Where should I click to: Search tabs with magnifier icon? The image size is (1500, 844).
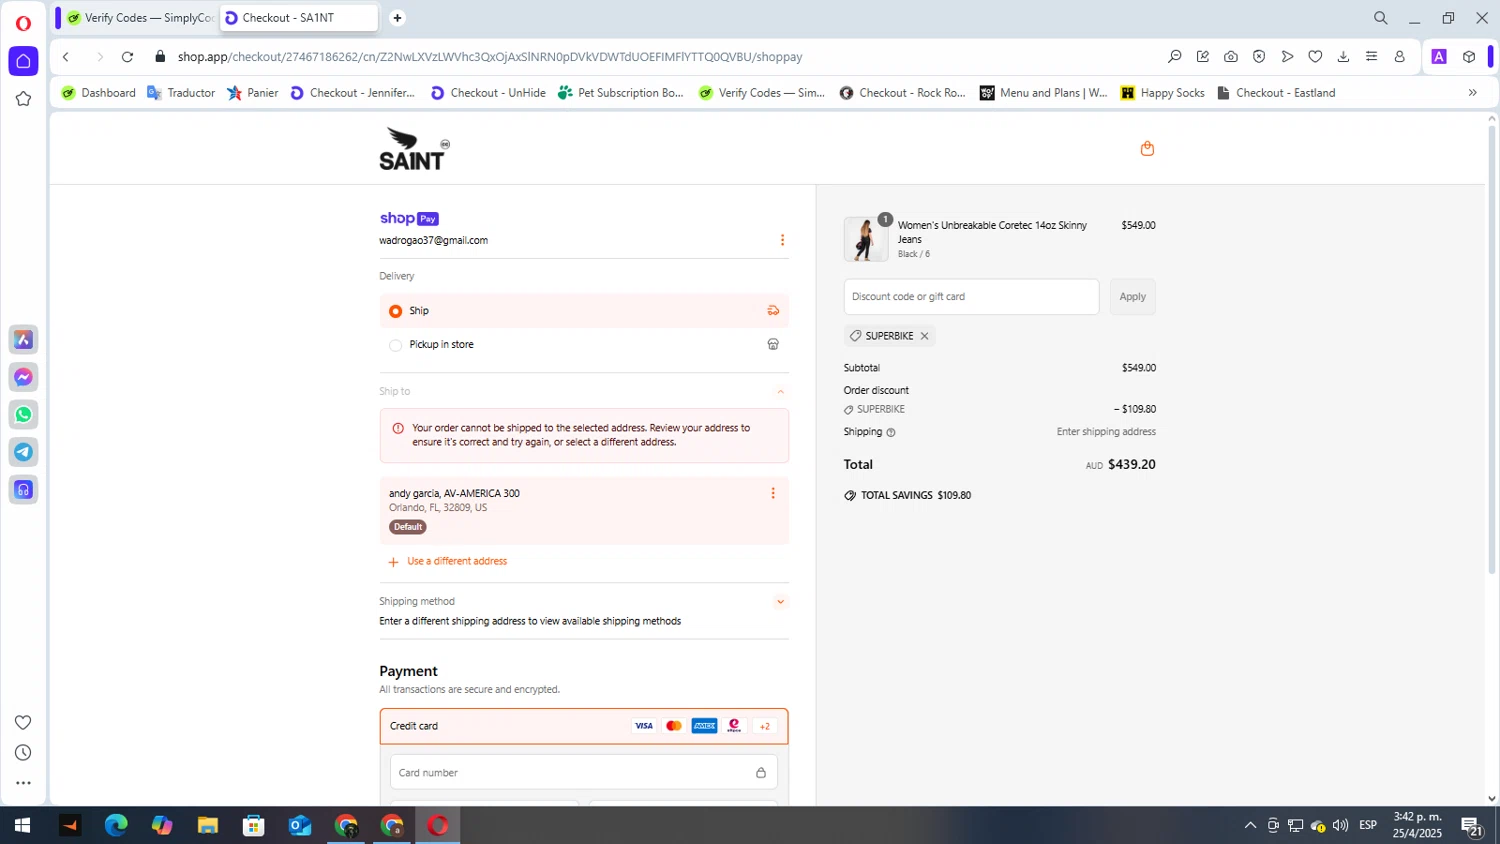click(1380, 18)
